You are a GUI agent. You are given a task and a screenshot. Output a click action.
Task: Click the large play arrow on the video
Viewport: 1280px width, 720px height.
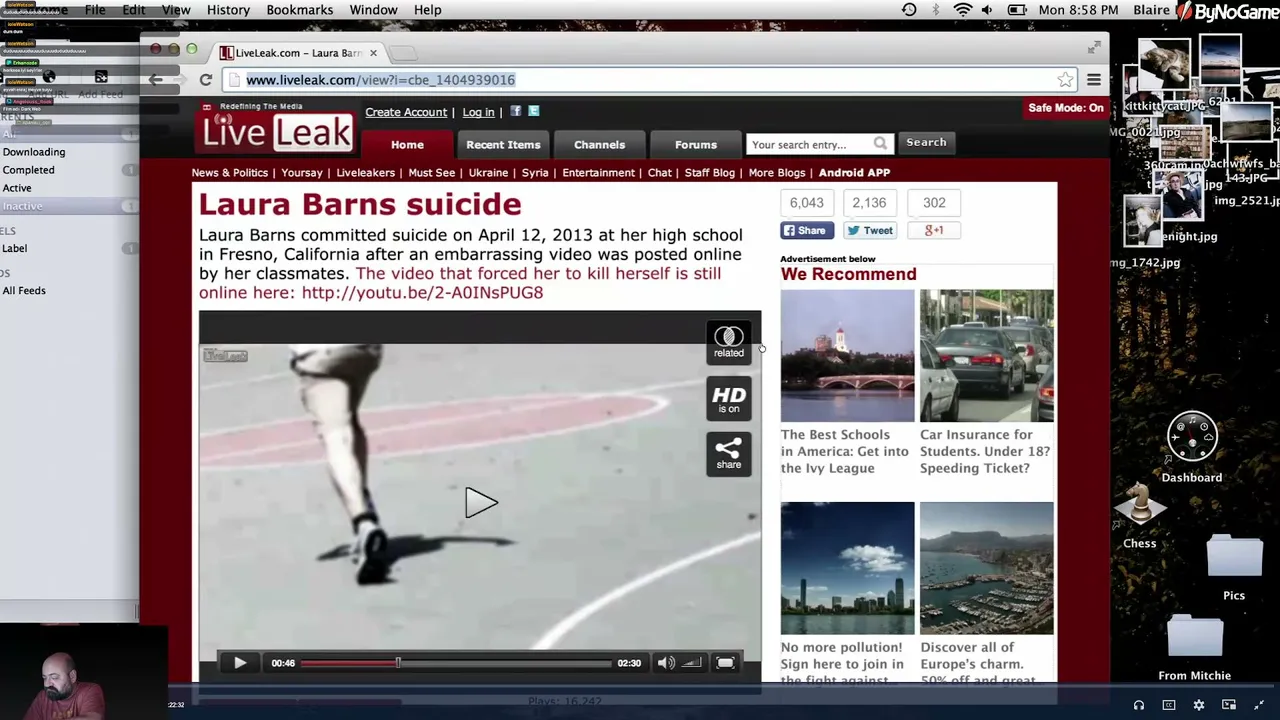(x=480, y=503)
